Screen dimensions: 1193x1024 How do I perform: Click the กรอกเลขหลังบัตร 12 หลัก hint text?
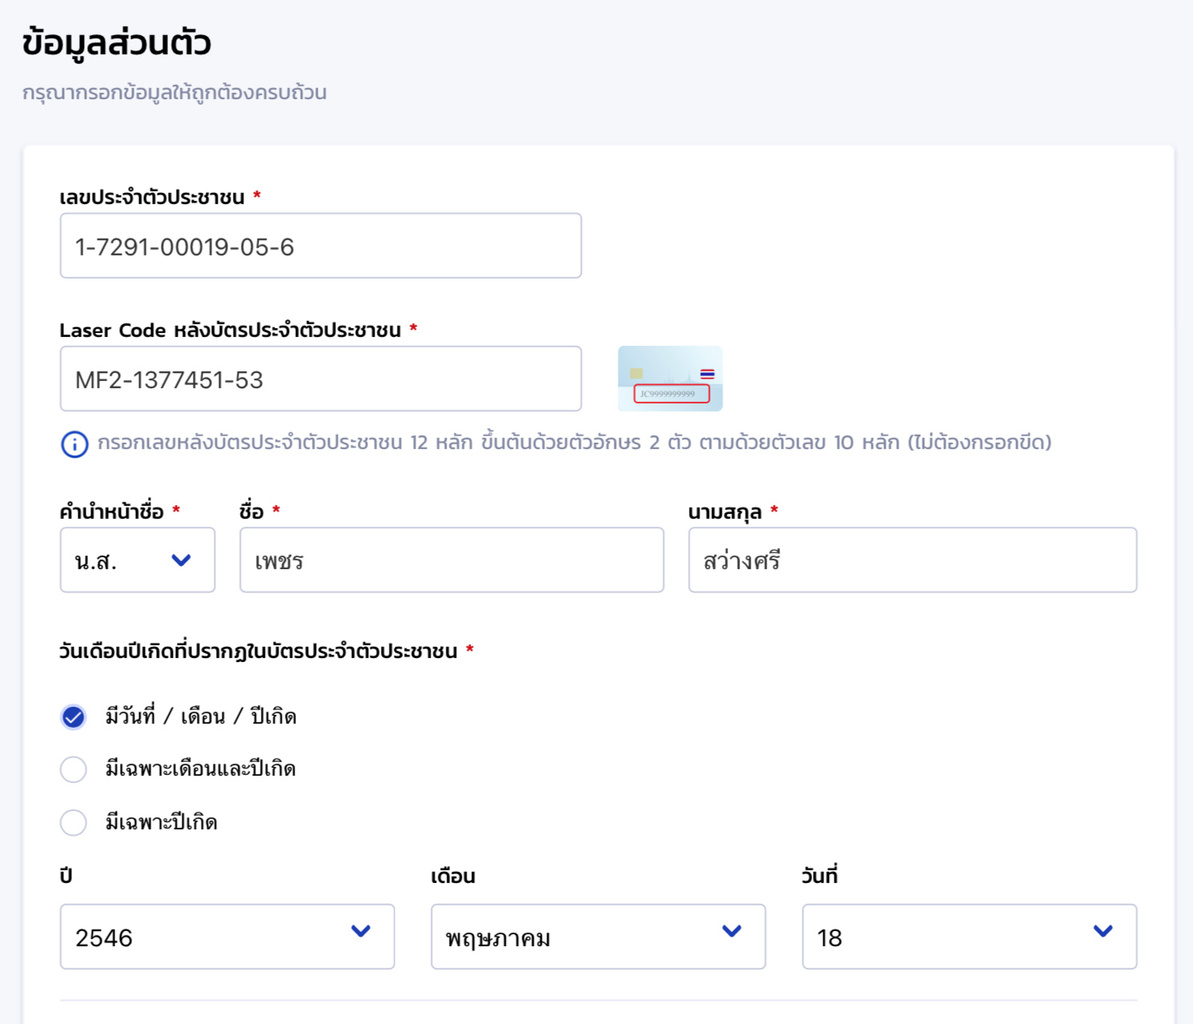[574, 443]
